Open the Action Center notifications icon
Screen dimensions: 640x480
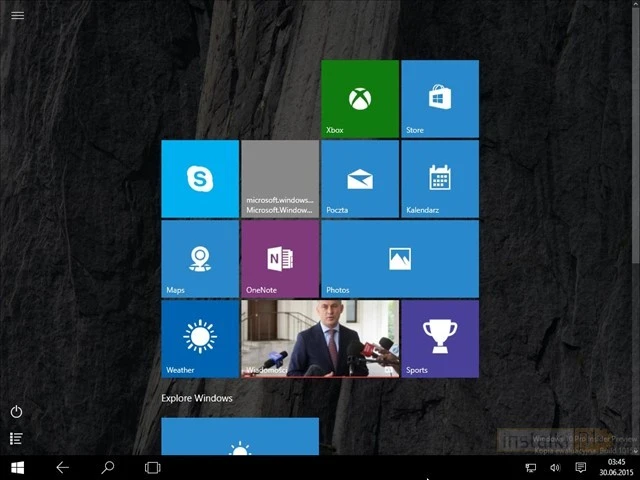click(x=581, y=467)
